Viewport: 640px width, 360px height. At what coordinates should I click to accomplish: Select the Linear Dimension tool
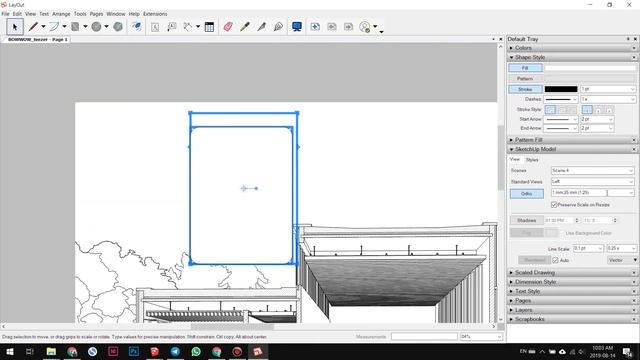coord(188,27)
